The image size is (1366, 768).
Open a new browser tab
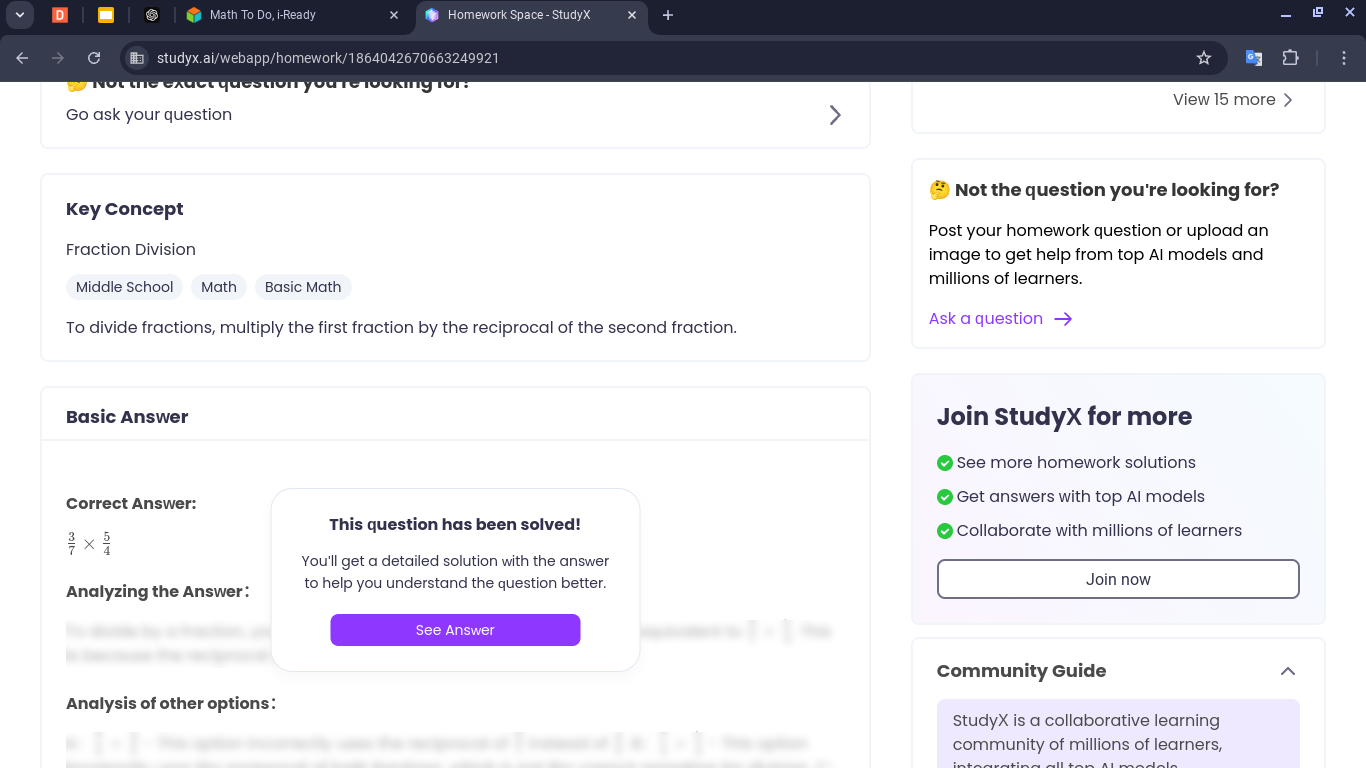tap(668, 15)
